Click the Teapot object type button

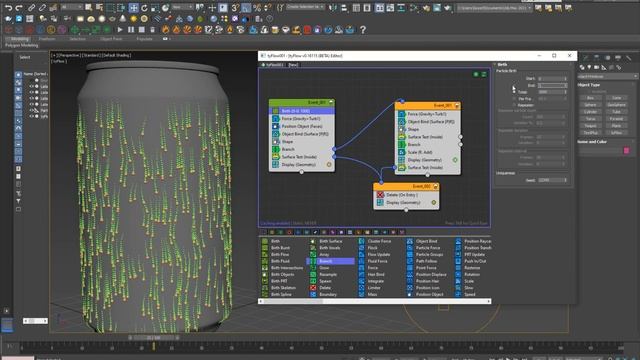[590, 126]
